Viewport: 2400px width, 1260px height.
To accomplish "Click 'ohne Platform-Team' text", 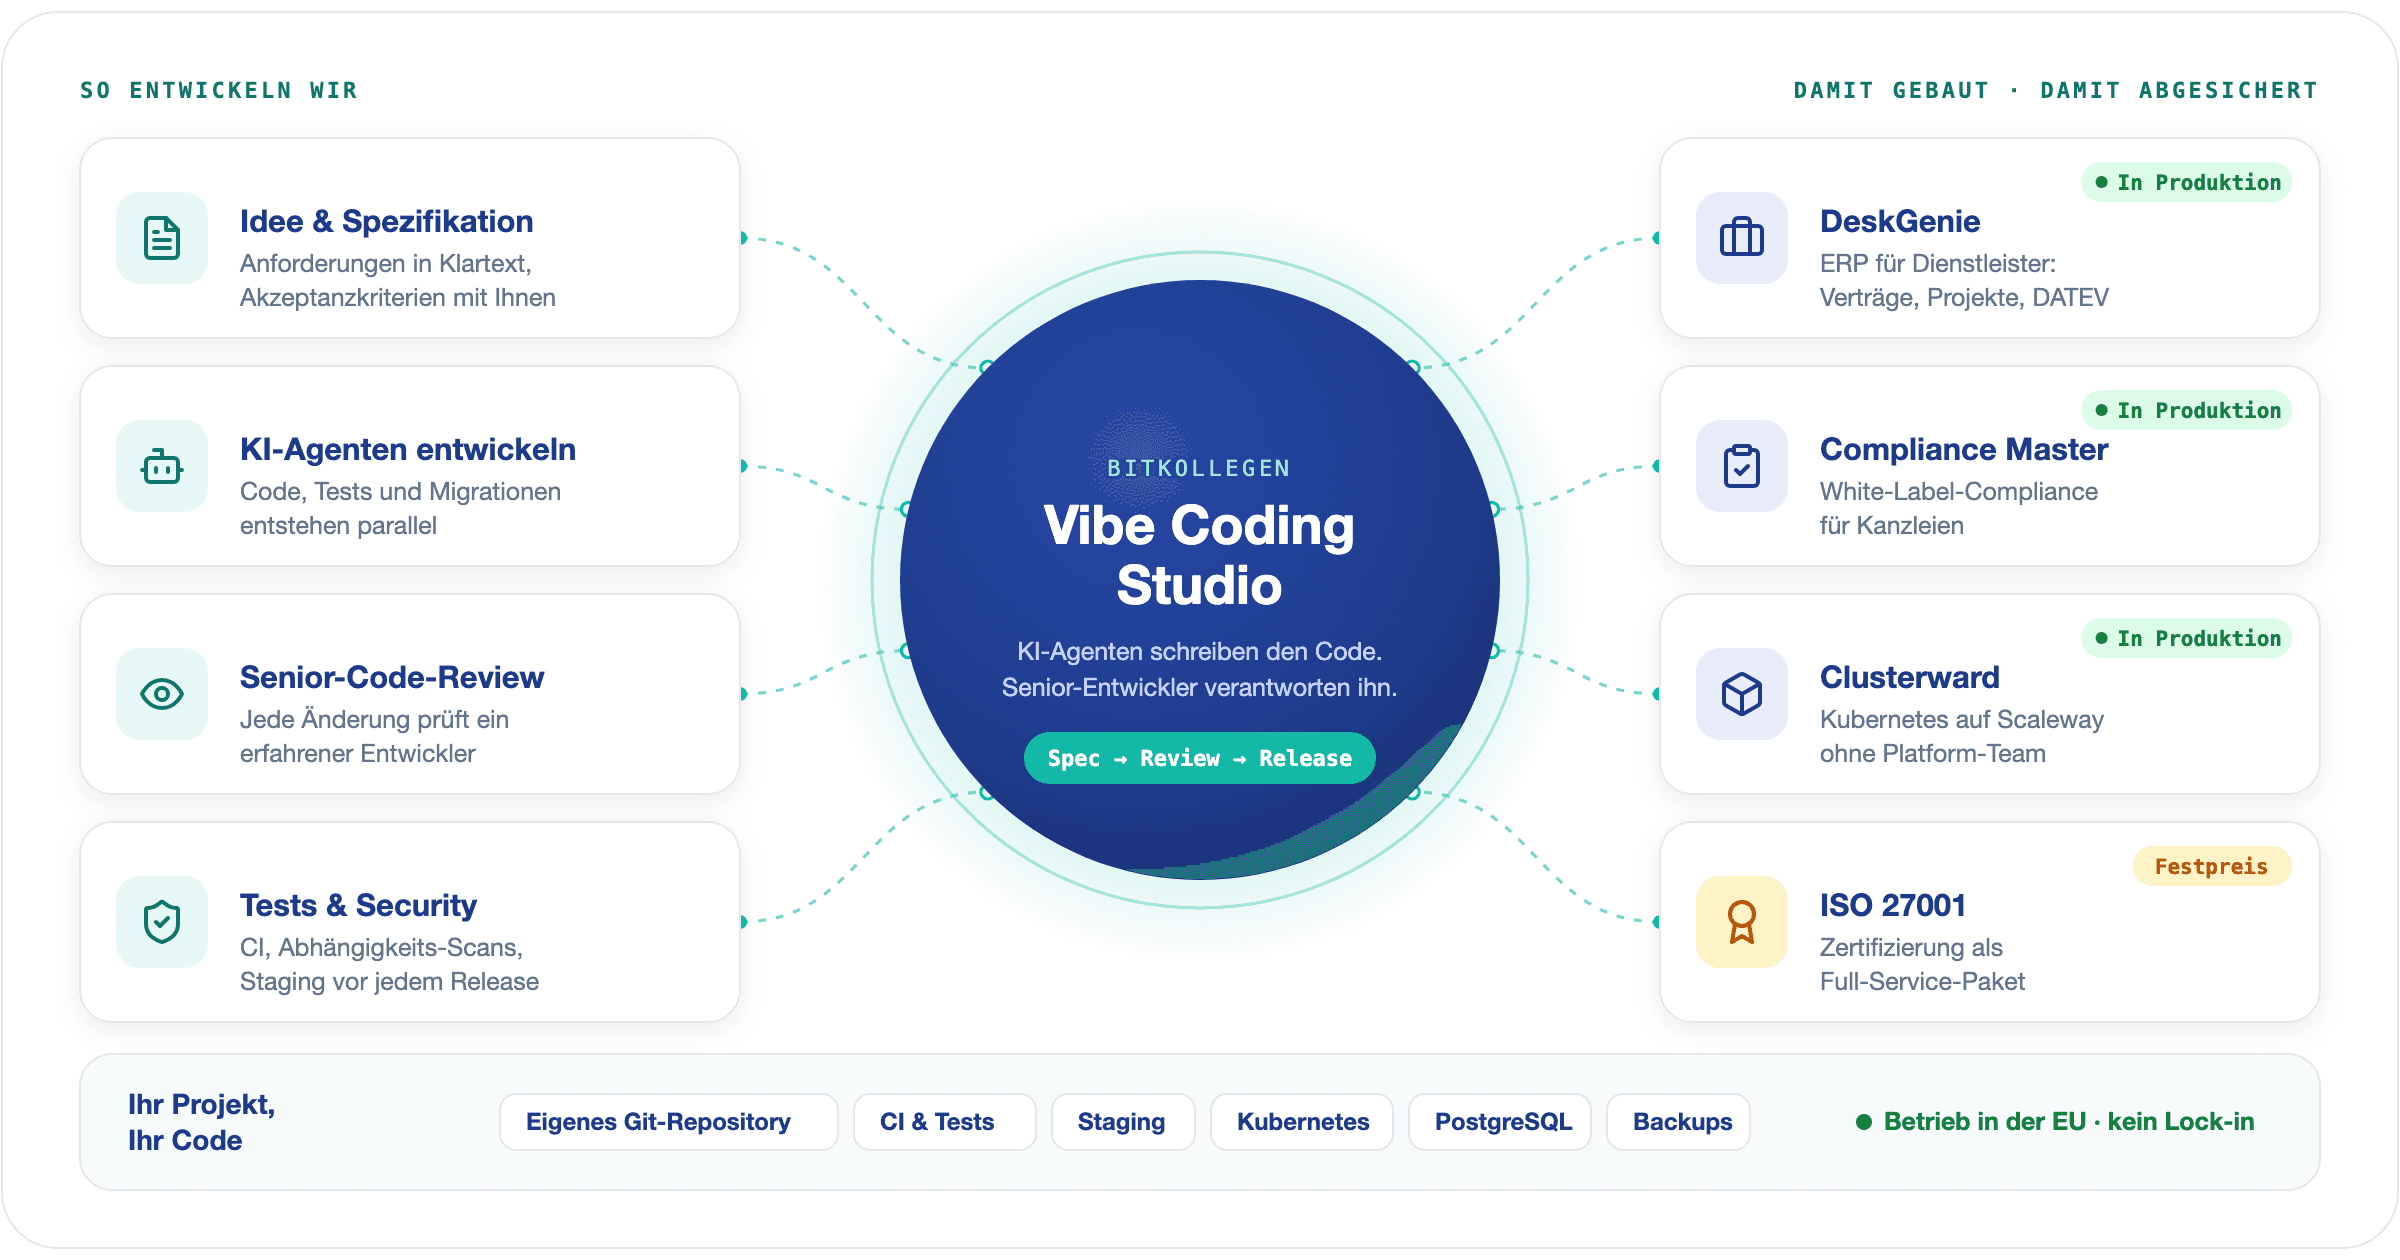I will [x=1933, y=753].
